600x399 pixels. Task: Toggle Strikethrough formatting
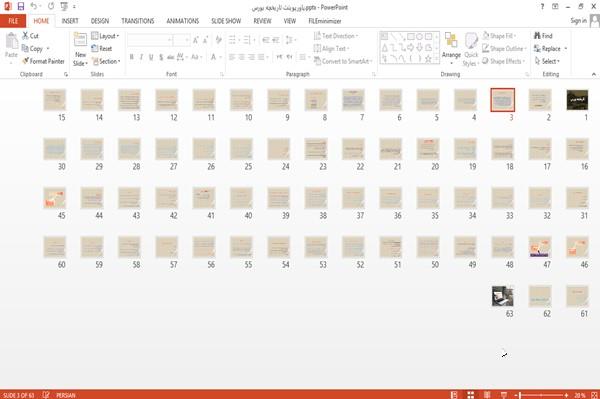pos(170,57)
